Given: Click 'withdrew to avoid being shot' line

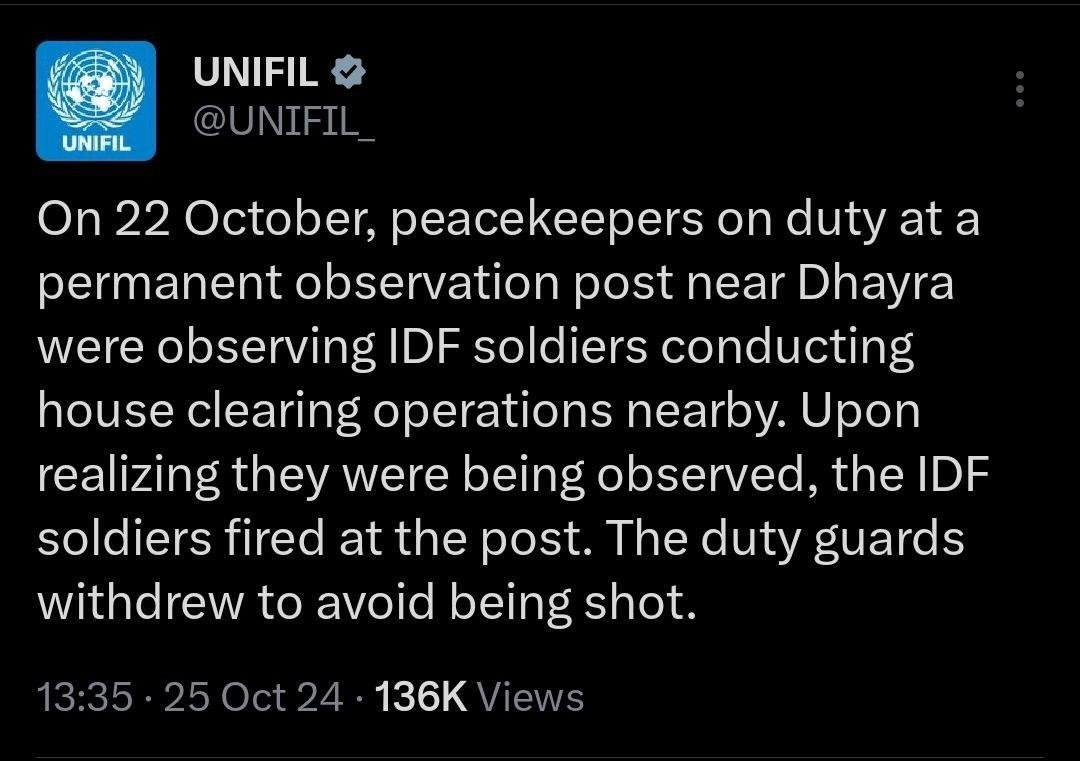Looking at the screenshot, I should click(x=366, y=604).
